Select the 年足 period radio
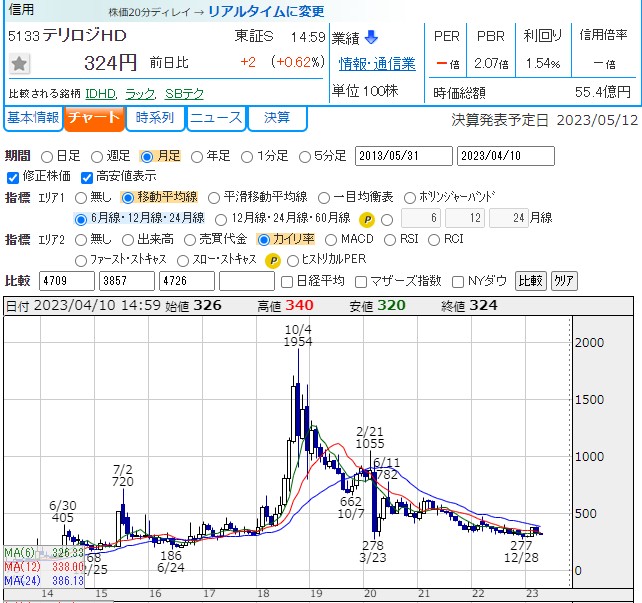The width and height of the screenshot is (642, 603). (197, 157)
